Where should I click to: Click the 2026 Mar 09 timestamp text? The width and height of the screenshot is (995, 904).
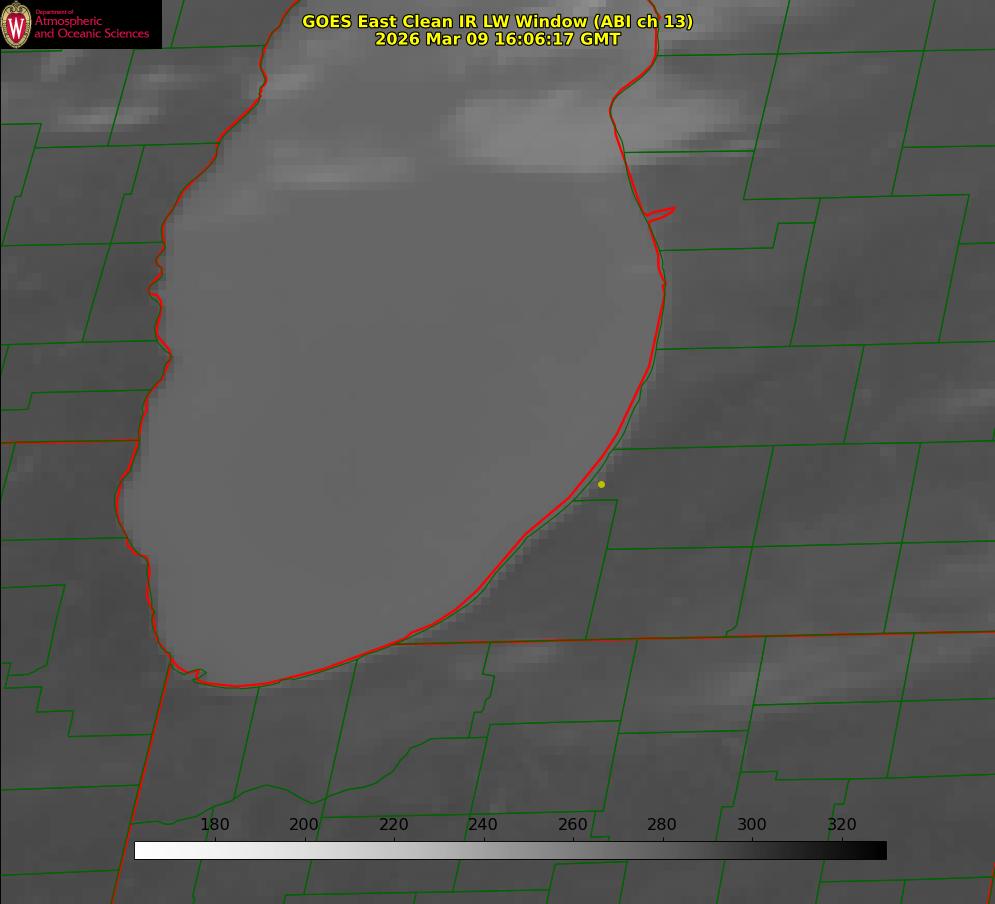pos(497,39)
